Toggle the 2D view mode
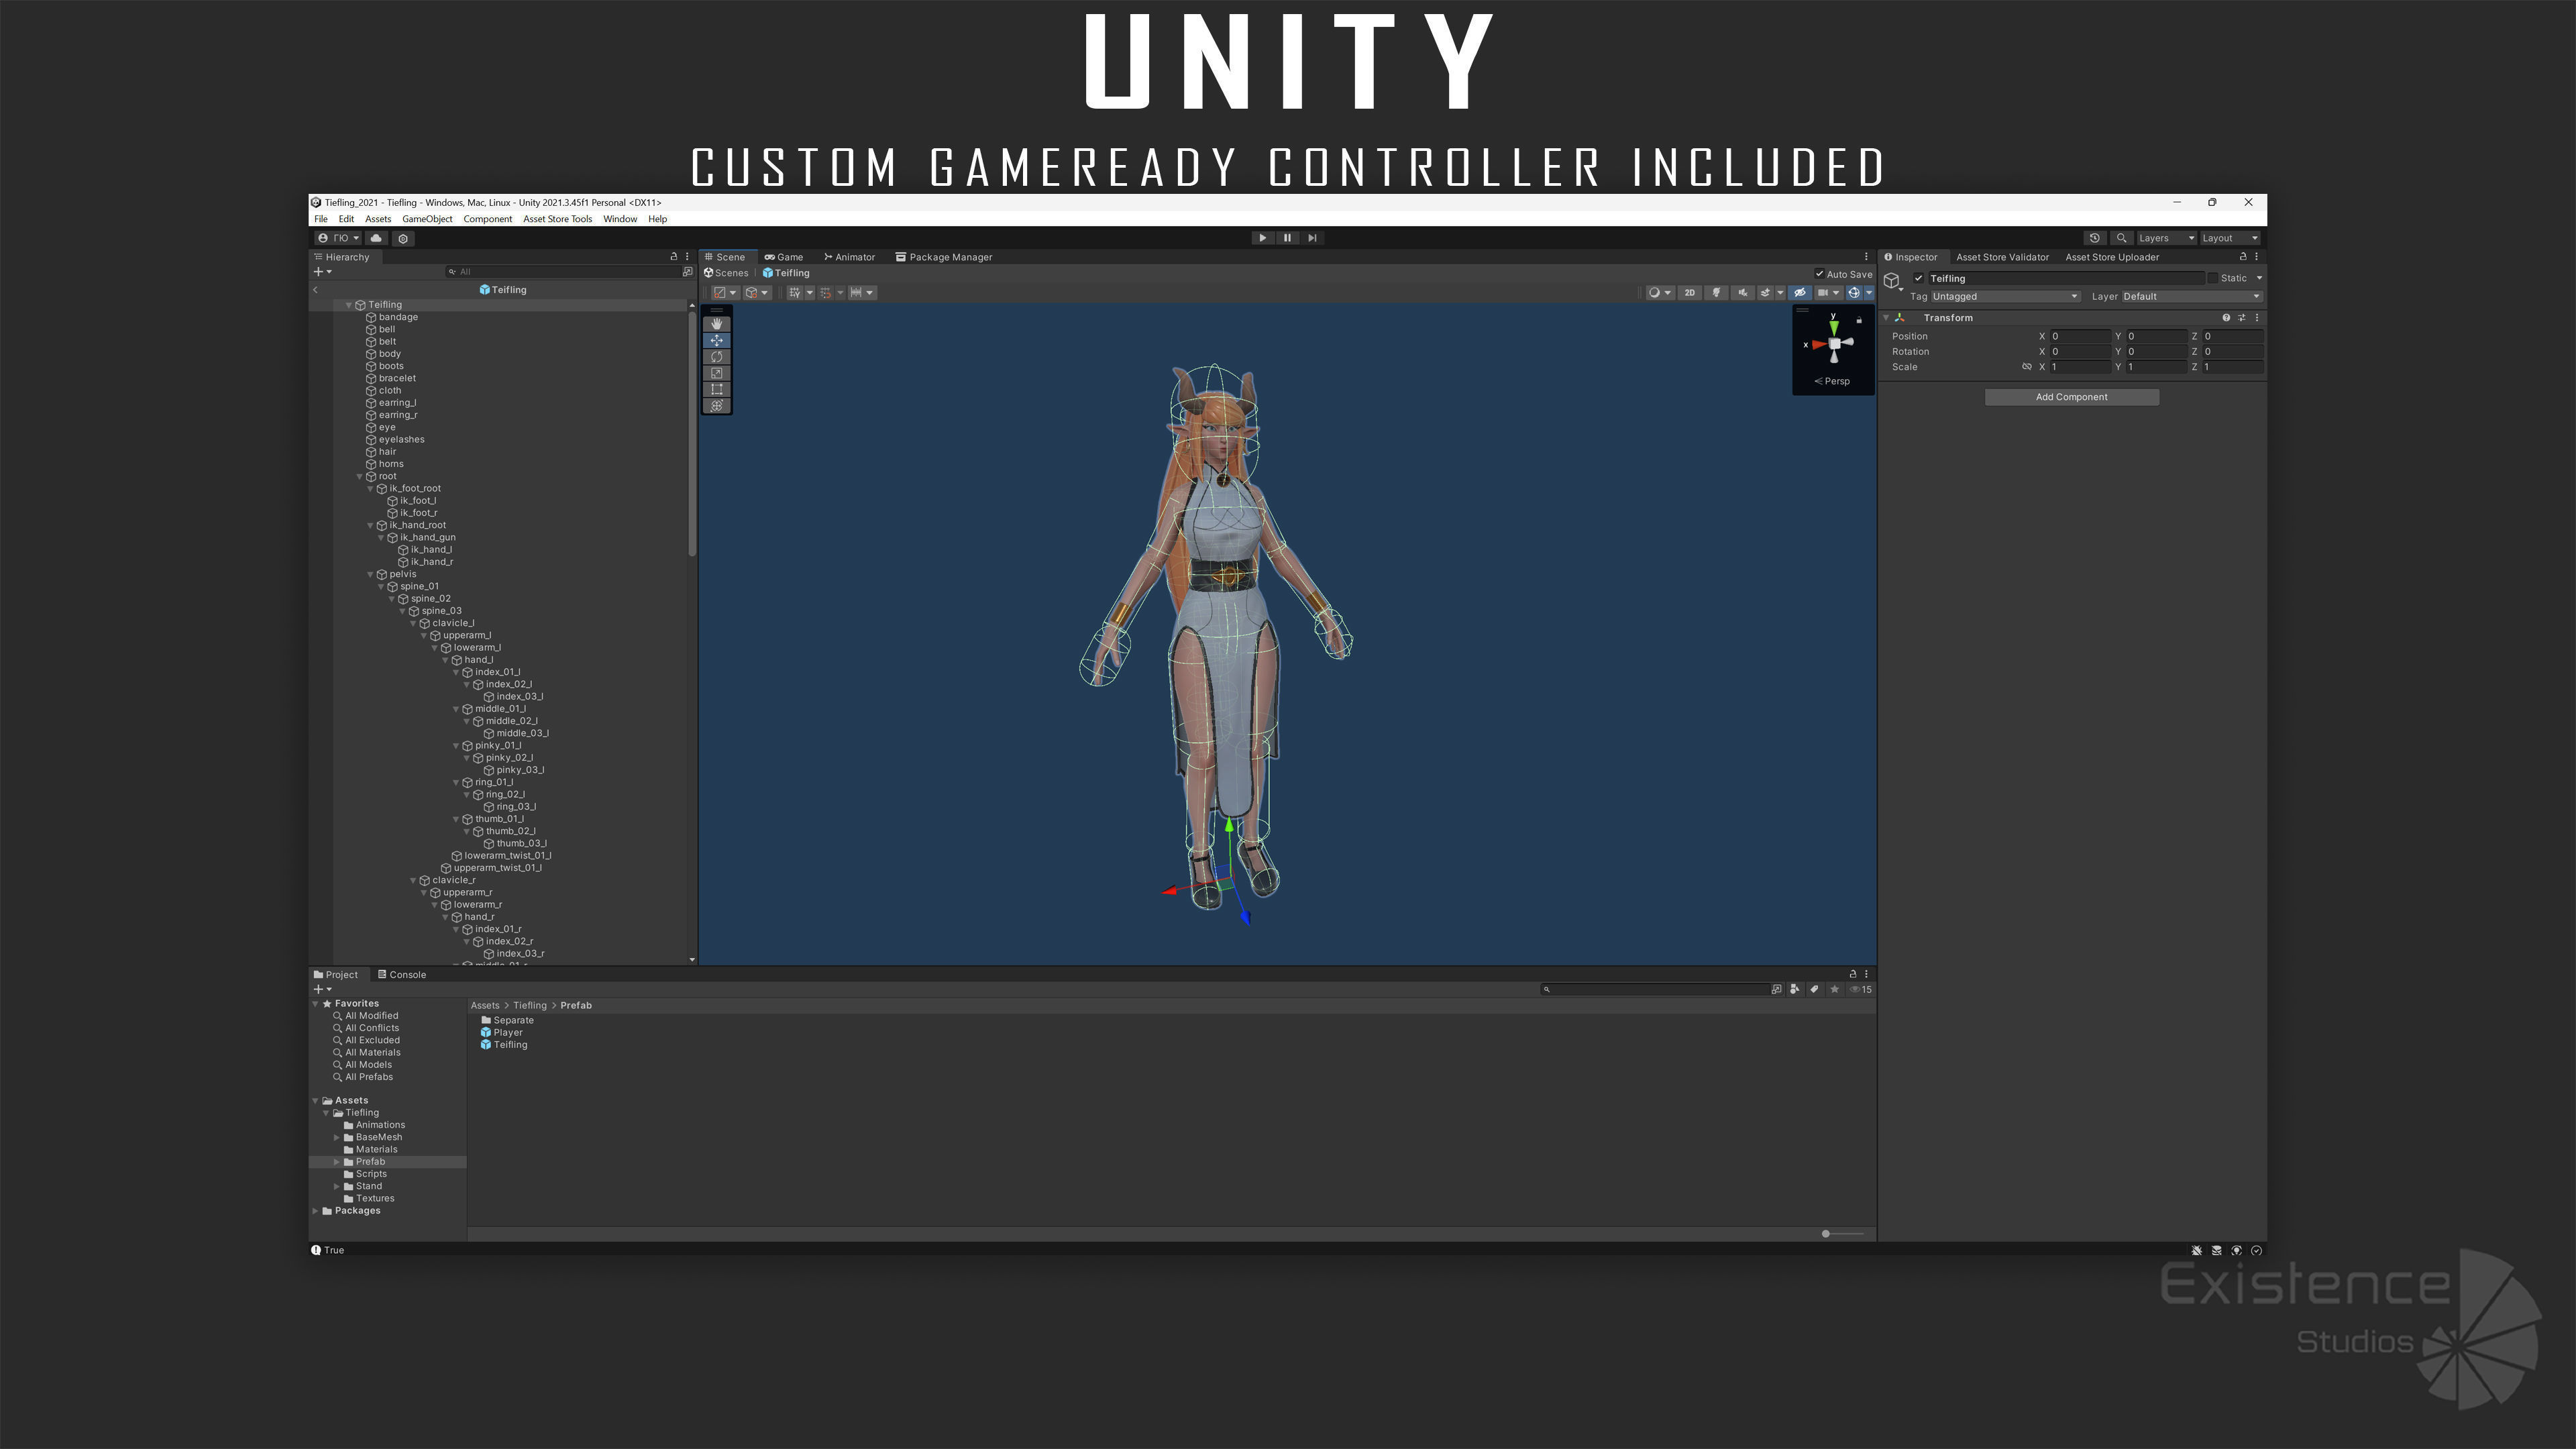 pos(1689,293)
